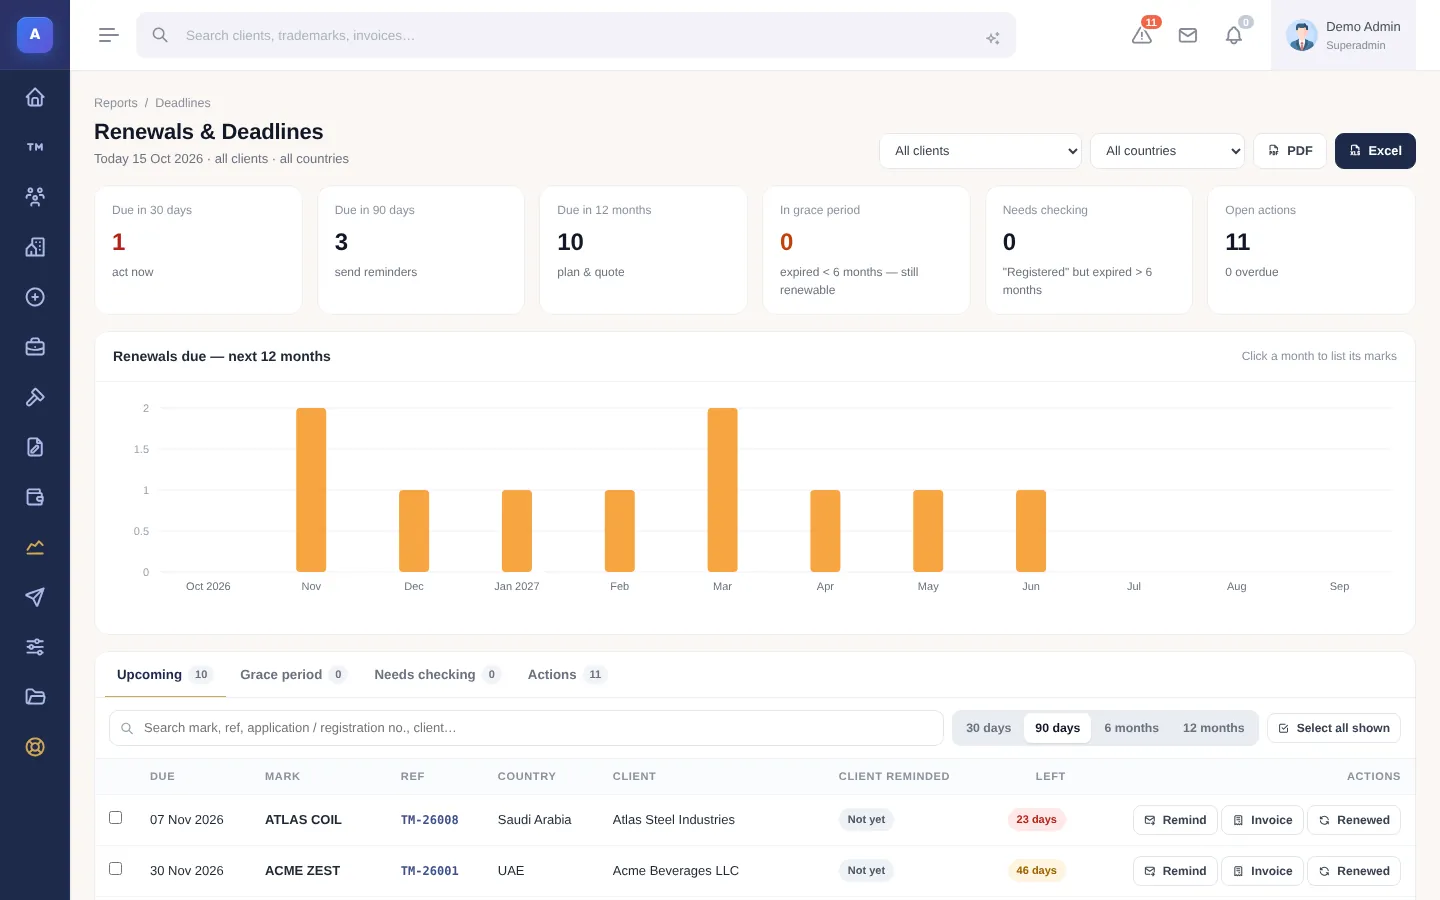The height and width of the screenshot is (900, 1440).
Task: Click the AI sparkle icon in search bar
Action: click(x=993, y=38)
